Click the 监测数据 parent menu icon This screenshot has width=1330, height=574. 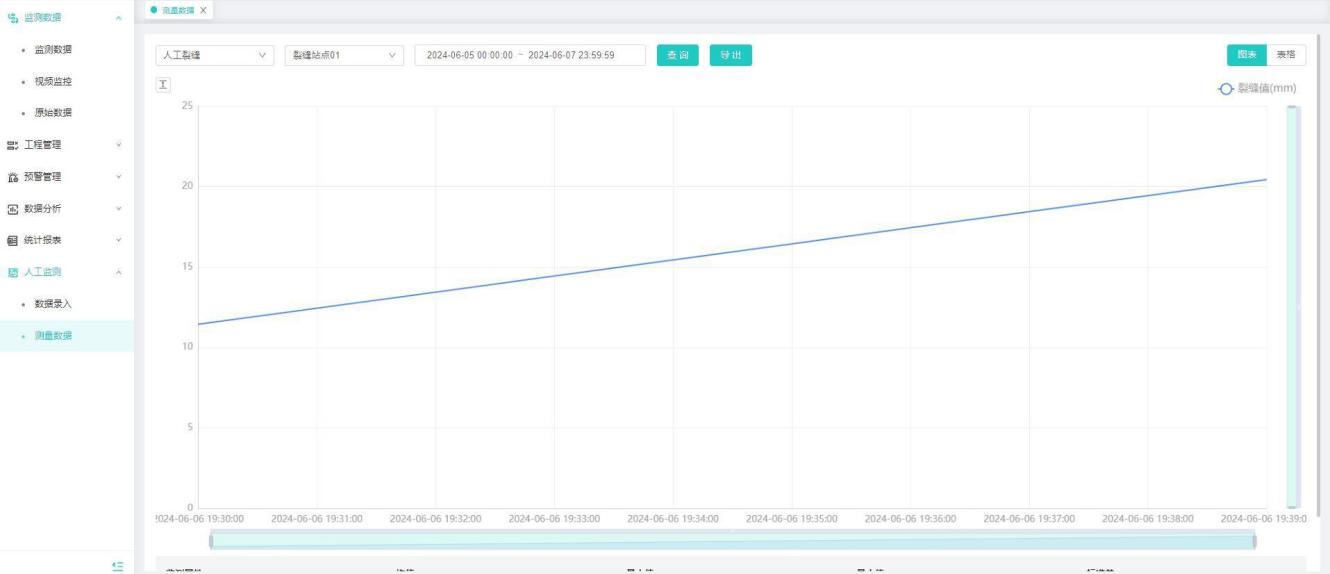pos(13,17)
